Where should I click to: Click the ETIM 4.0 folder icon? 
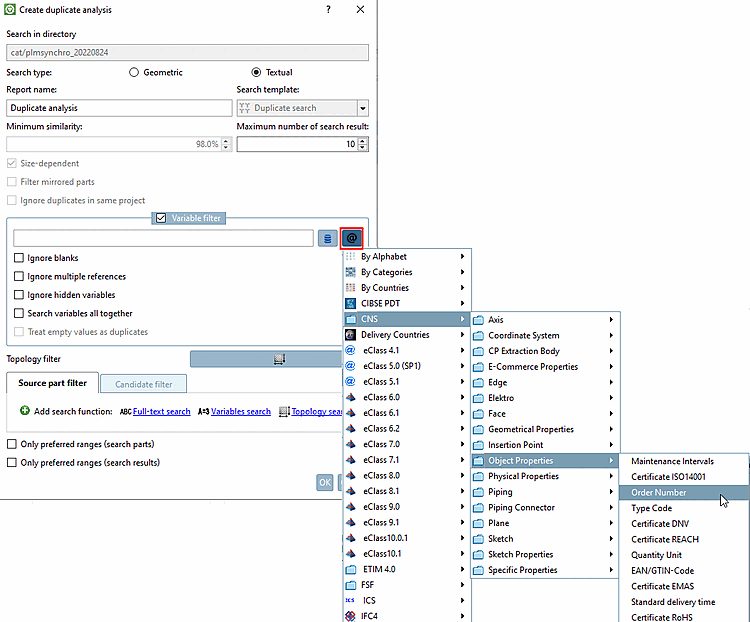pyautogui.click(x=351, y=569)
